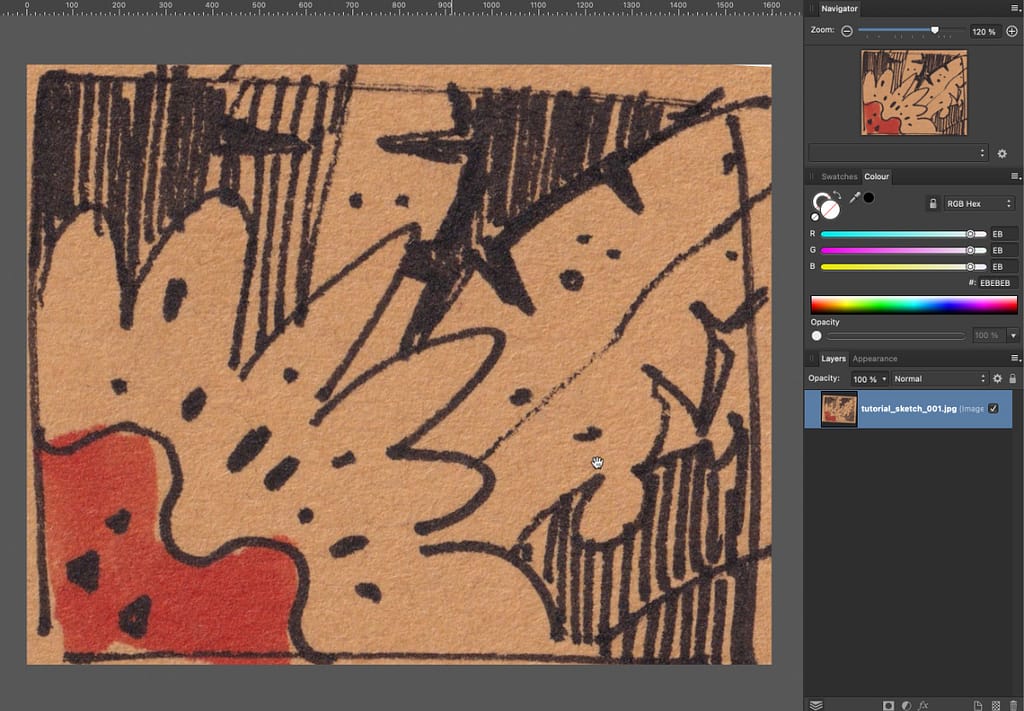Click the zoom in plus icon in Navigator
Image resolution: width=1024 pixels, height=711 pixels.
[x=1011, y=31]
